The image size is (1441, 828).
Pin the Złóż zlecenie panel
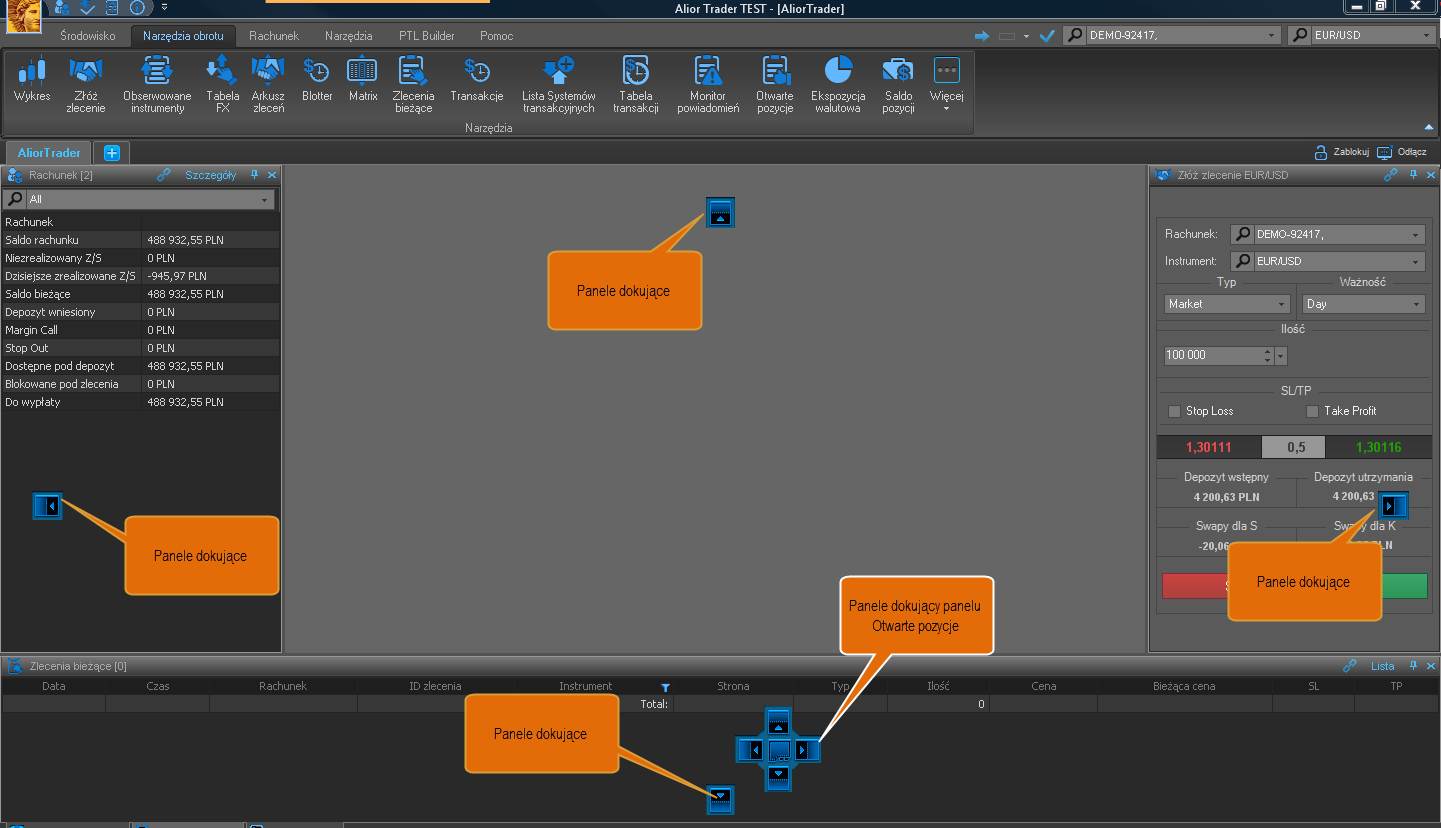(x=1414, y=175)
